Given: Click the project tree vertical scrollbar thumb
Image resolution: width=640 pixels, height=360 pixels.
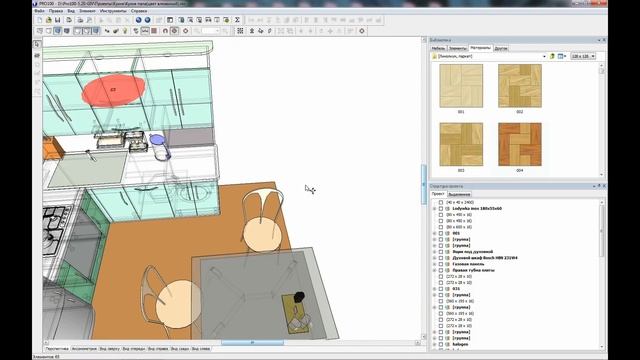Looking at the screenshot, I should pos(602,230).
